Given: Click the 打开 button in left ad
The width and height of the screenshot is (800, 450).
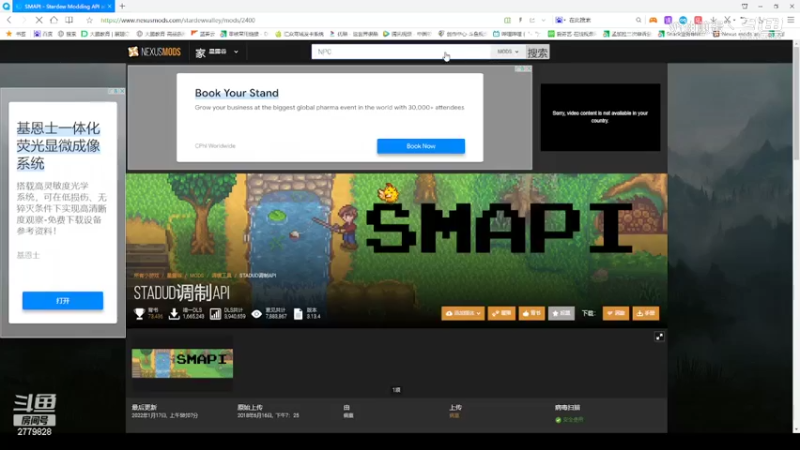Looking at the screenshot, I should (x=63, y=301).
